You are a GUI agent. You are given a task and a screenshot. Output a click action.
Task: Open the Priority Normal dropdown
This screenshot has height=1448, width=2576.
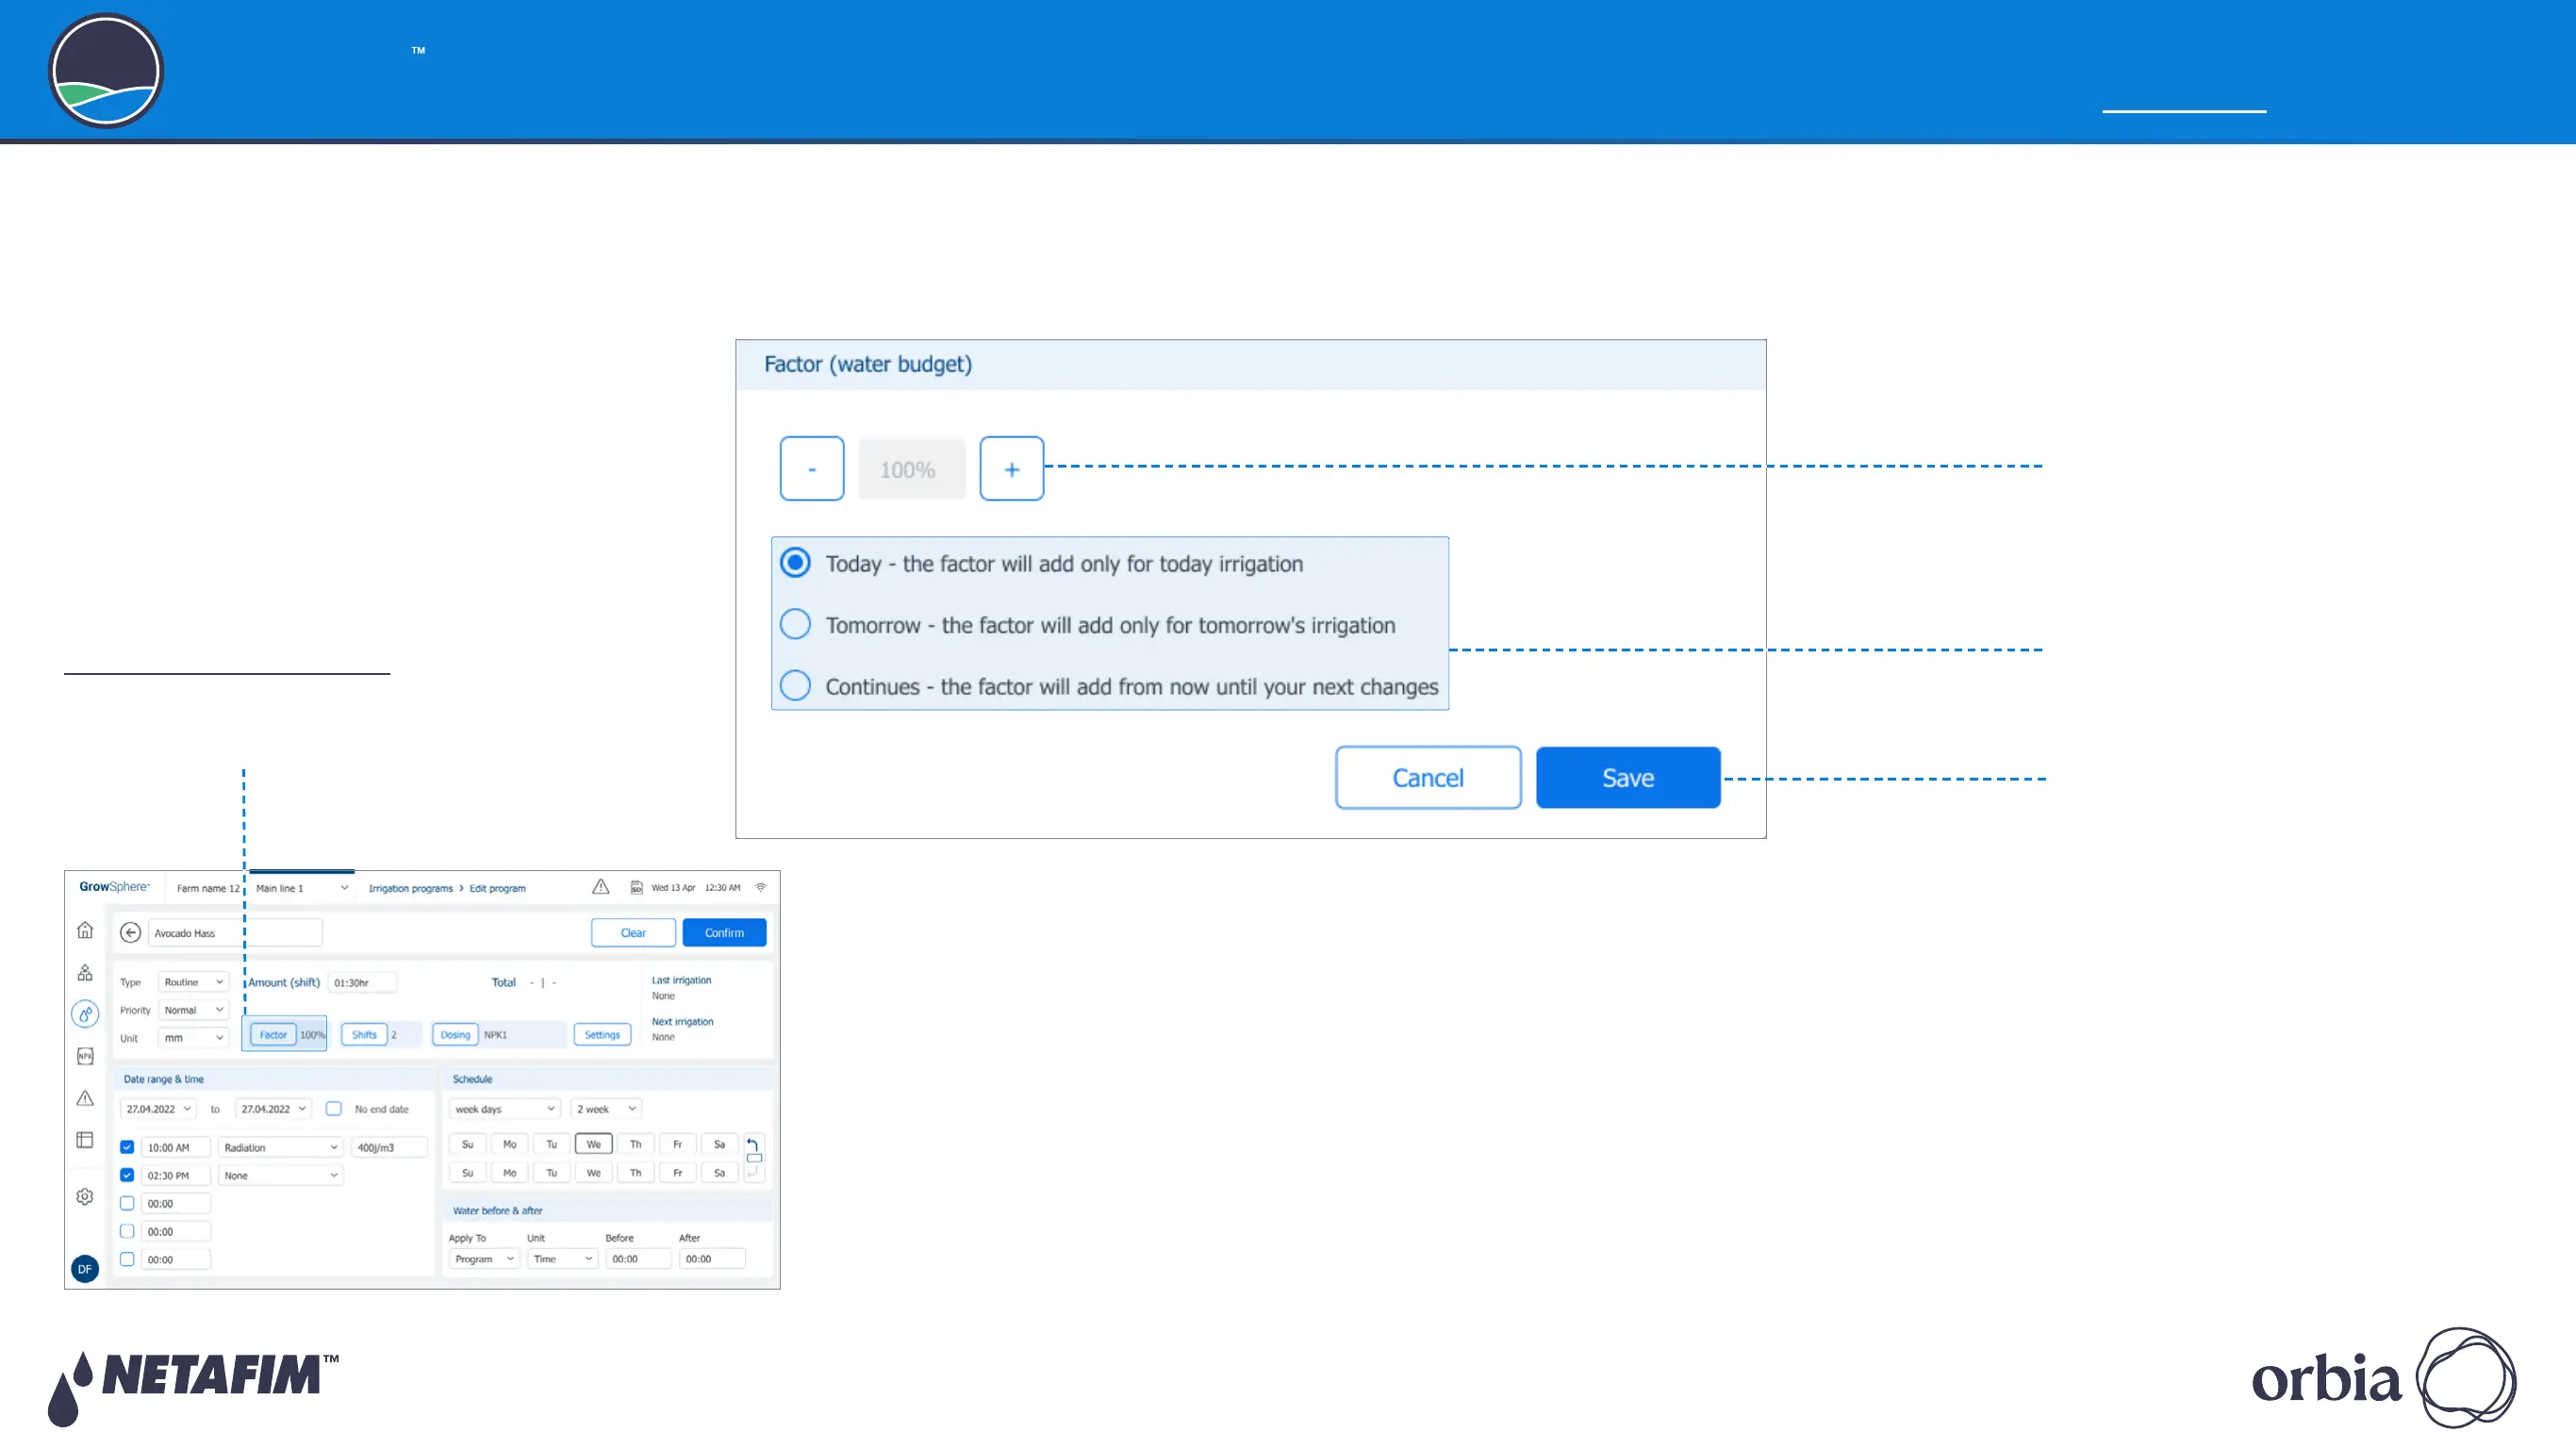pyautogui.click(x=194, y=1010)
